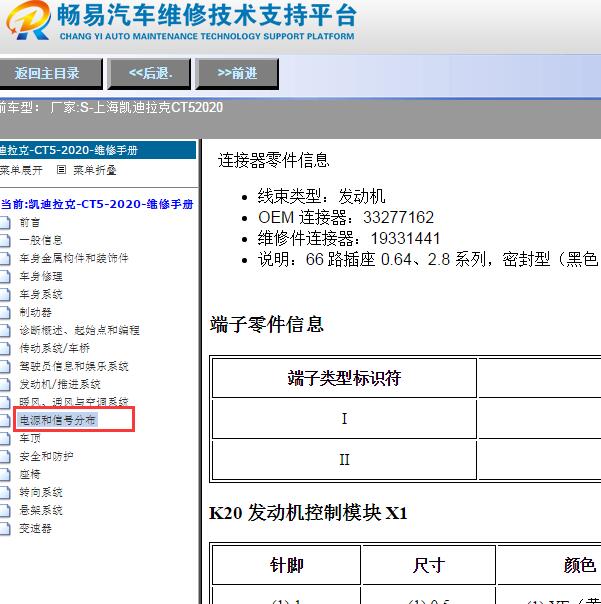Click 针脚 column header
The image size is (601, 604).
click(287, 565)
